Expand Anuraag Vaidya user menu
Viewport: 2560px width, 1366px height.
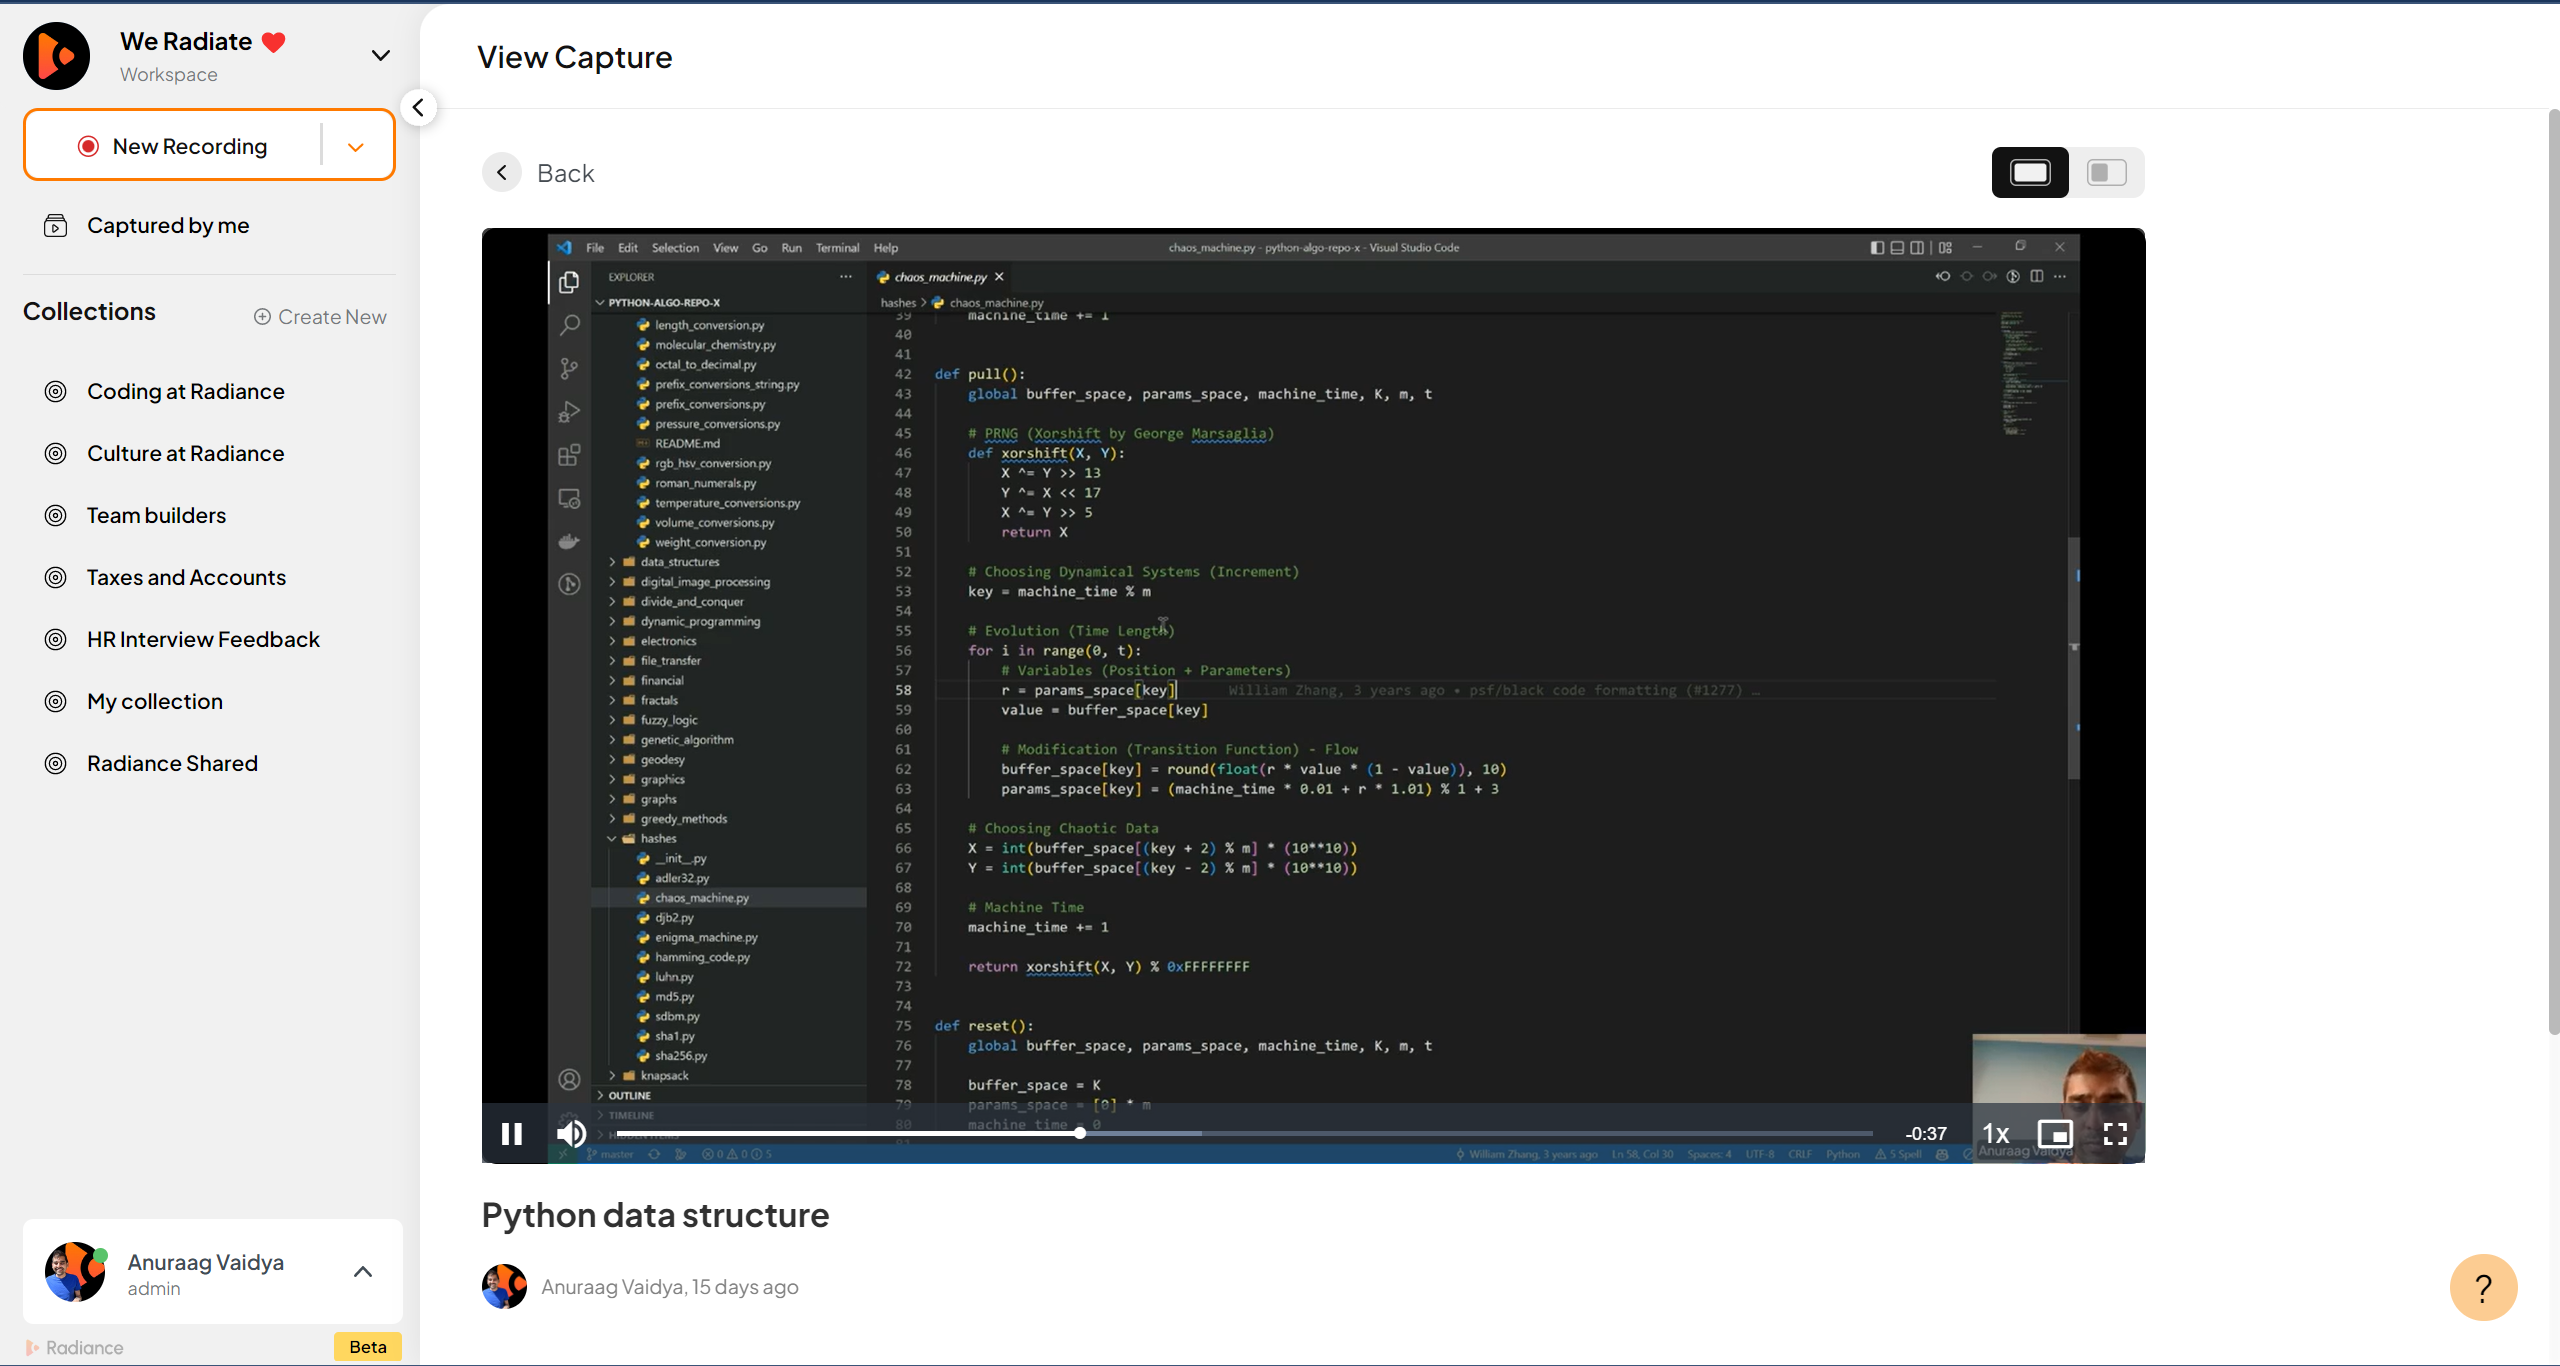(x=363, y=1272)
